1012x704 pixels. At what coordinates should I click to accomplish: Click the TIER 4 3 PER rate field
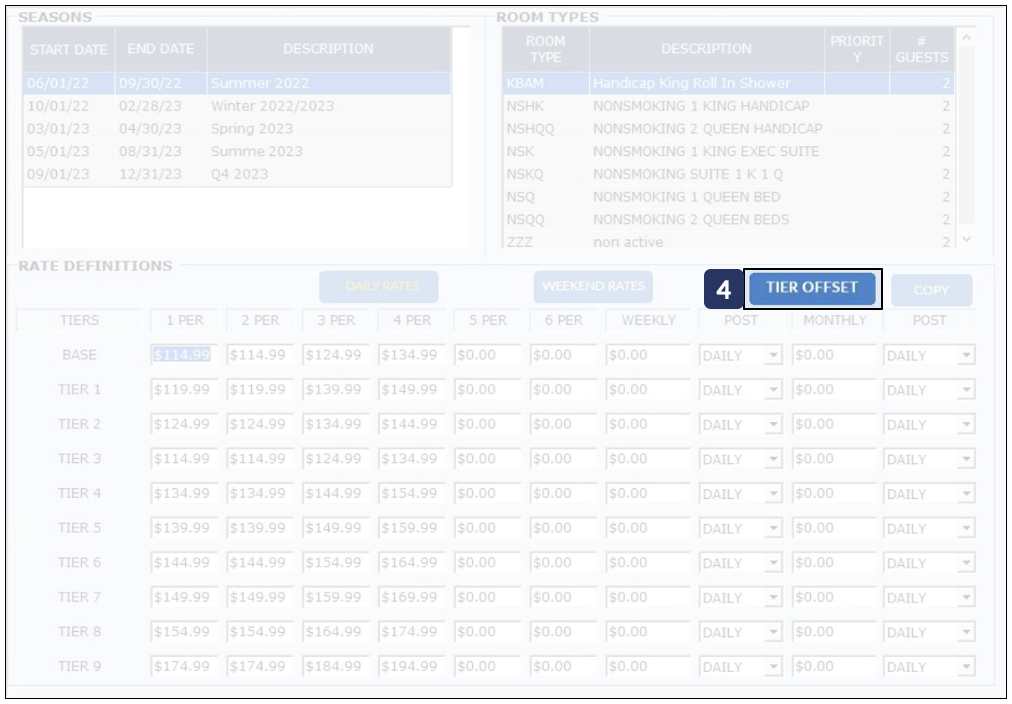[x=335, y=494]
